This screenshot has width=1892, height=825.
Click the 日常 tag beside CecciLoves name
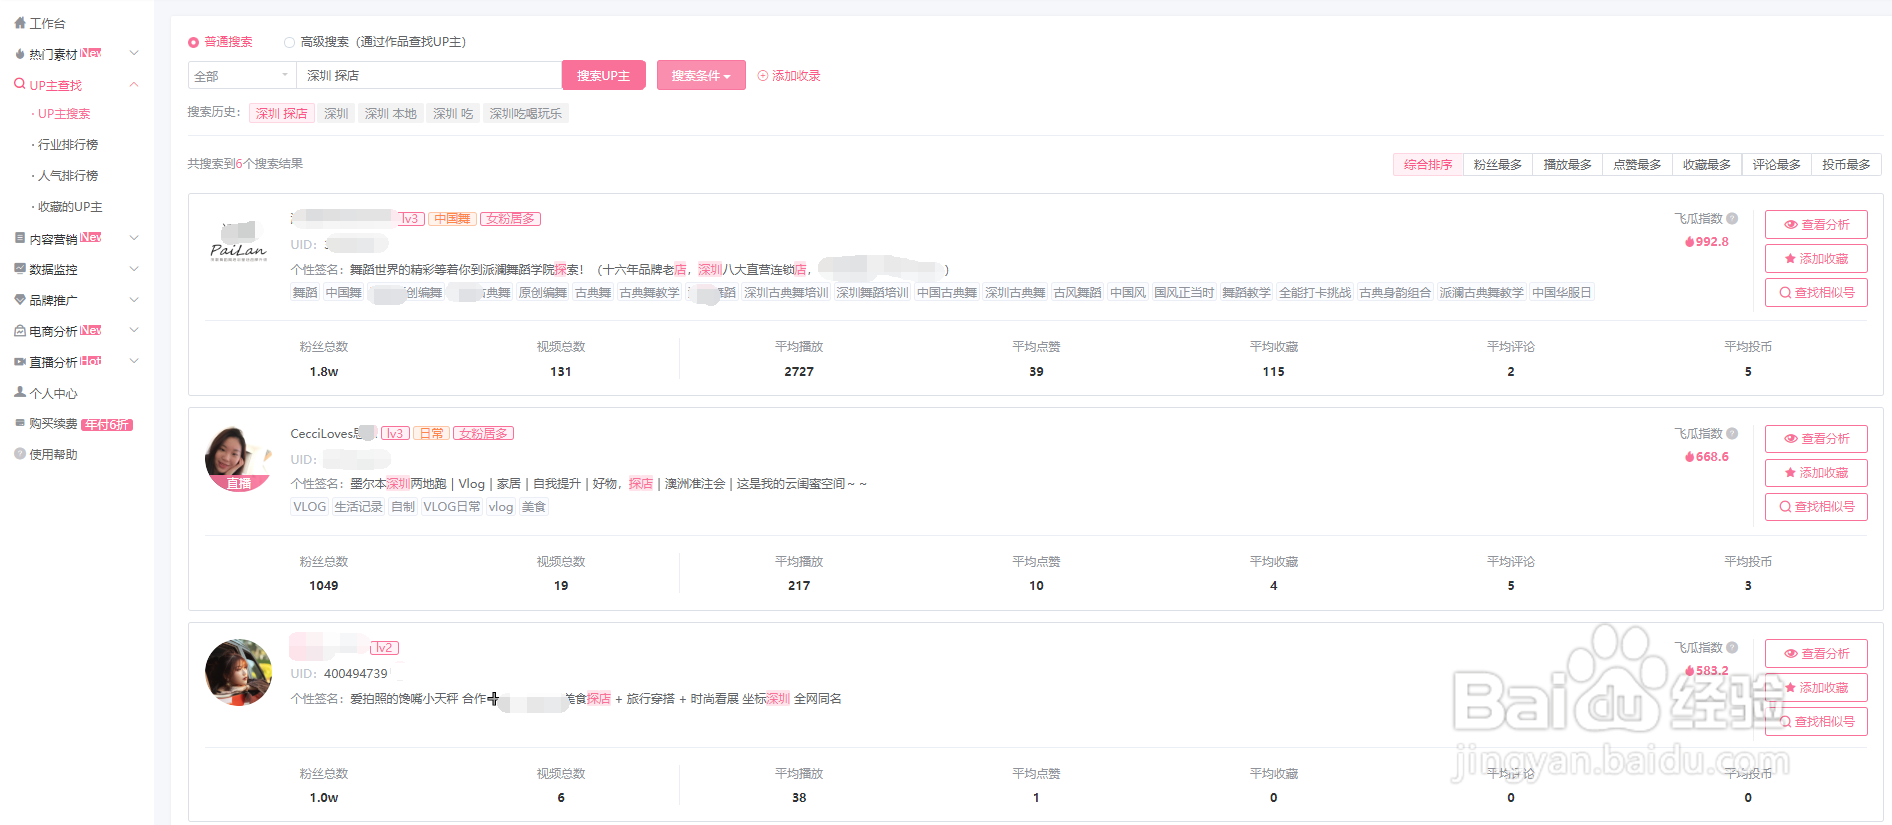click(431, 433)
